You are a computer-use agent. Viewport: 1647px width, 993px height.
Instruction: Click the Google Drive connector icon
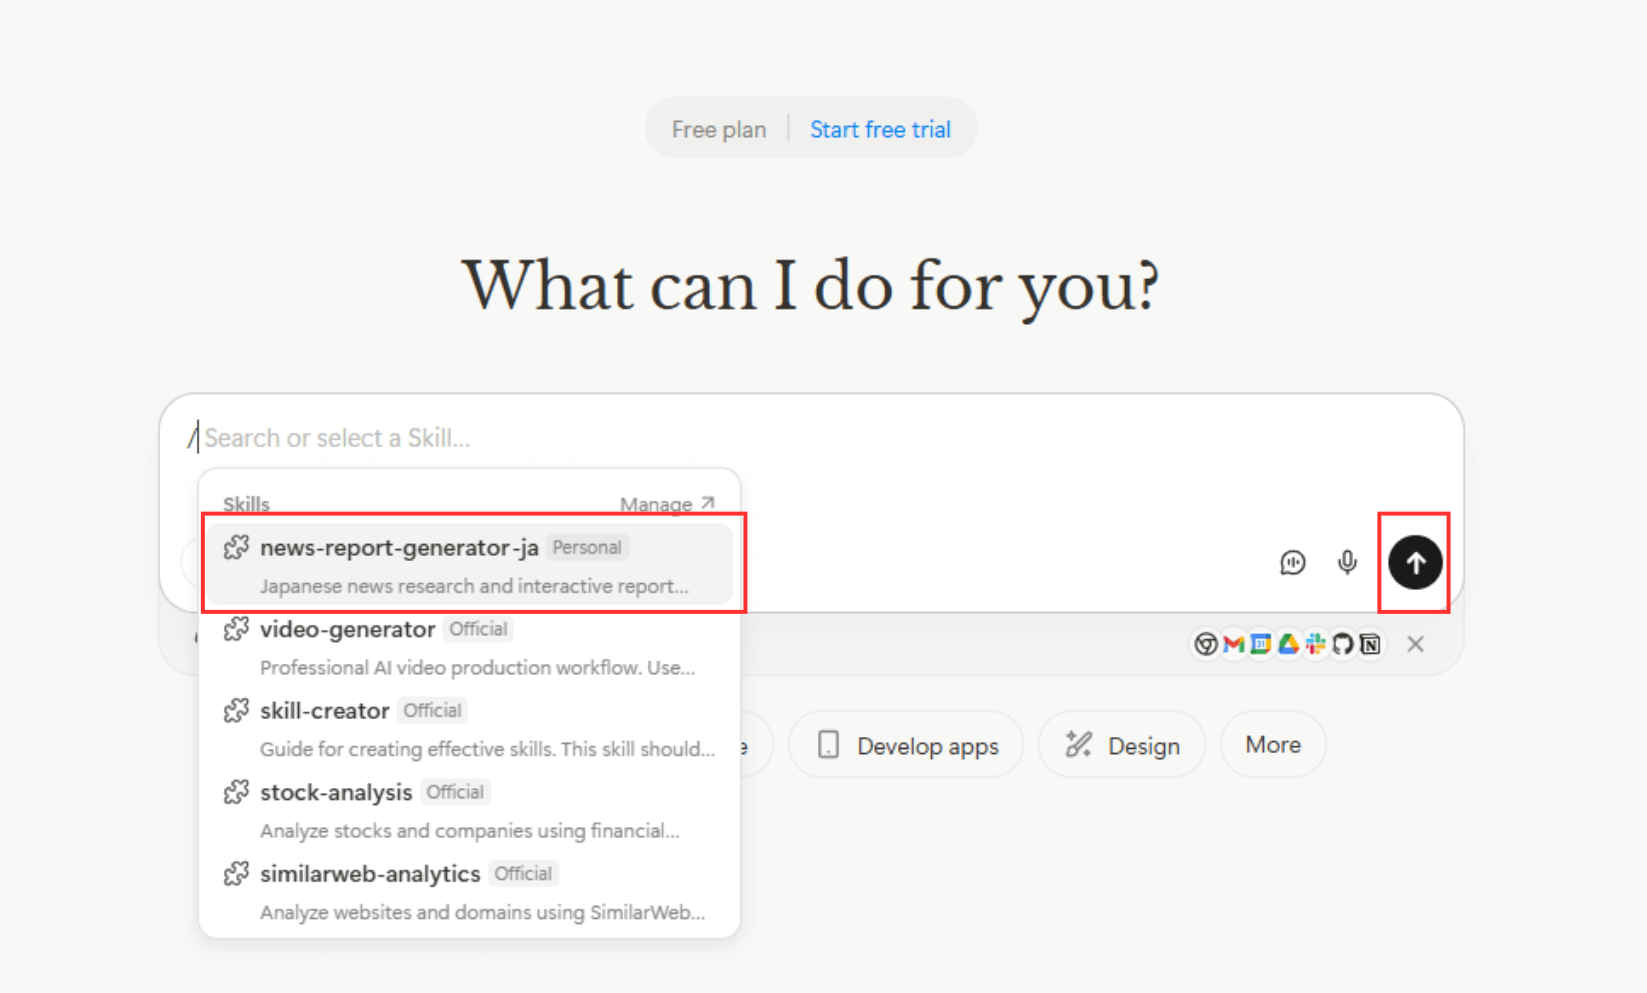1288,644
